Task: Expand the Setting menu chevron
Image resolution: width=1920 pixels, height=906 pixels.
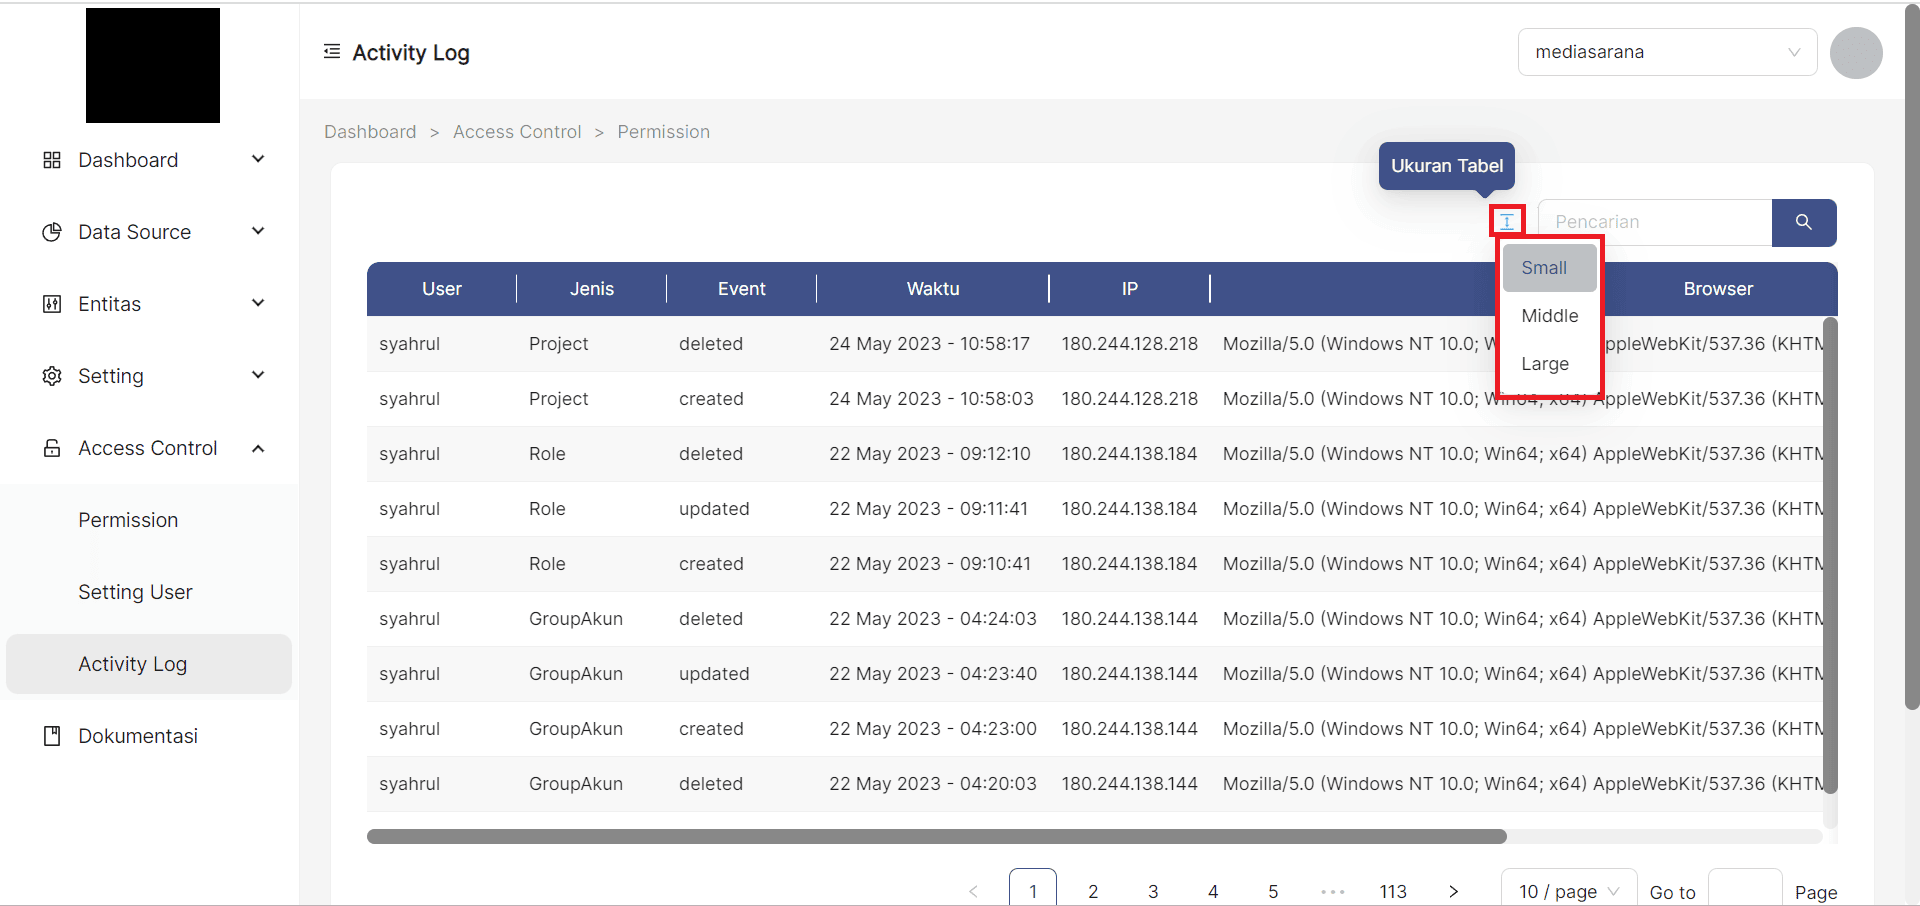Action: point(258,375)
